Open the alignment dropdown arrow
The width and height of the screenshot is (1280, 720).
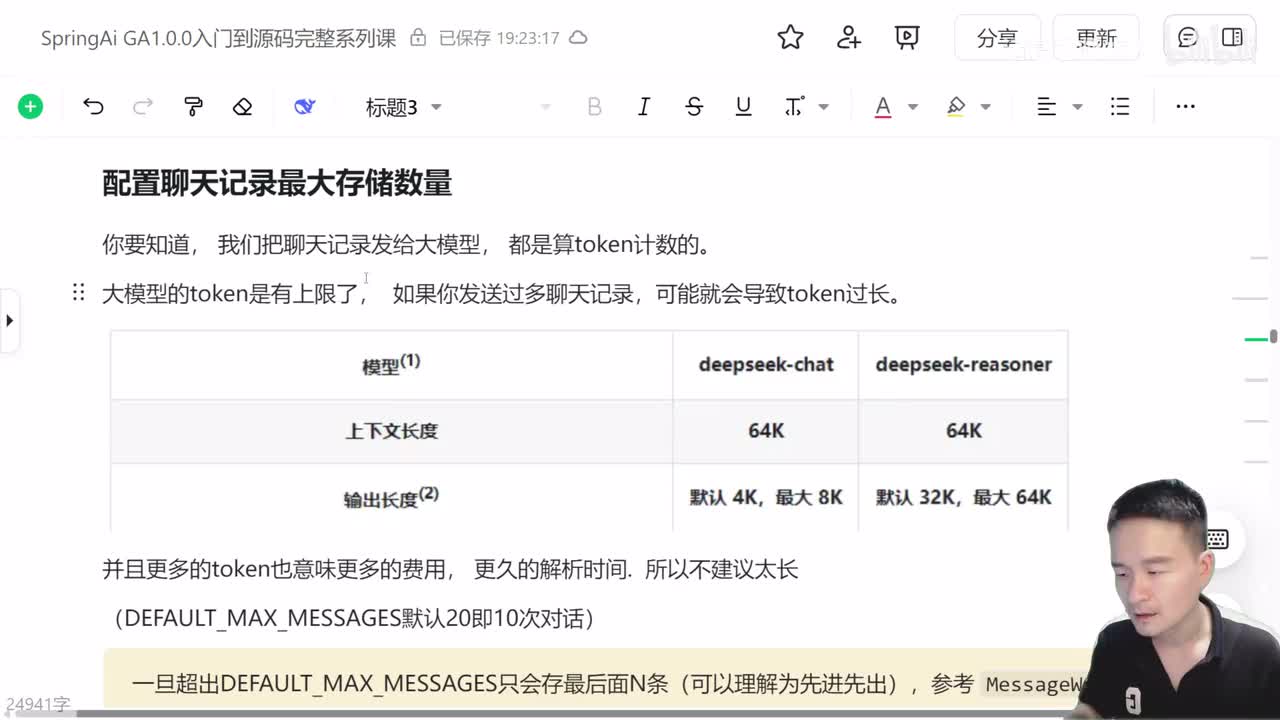click(1077, 107)
